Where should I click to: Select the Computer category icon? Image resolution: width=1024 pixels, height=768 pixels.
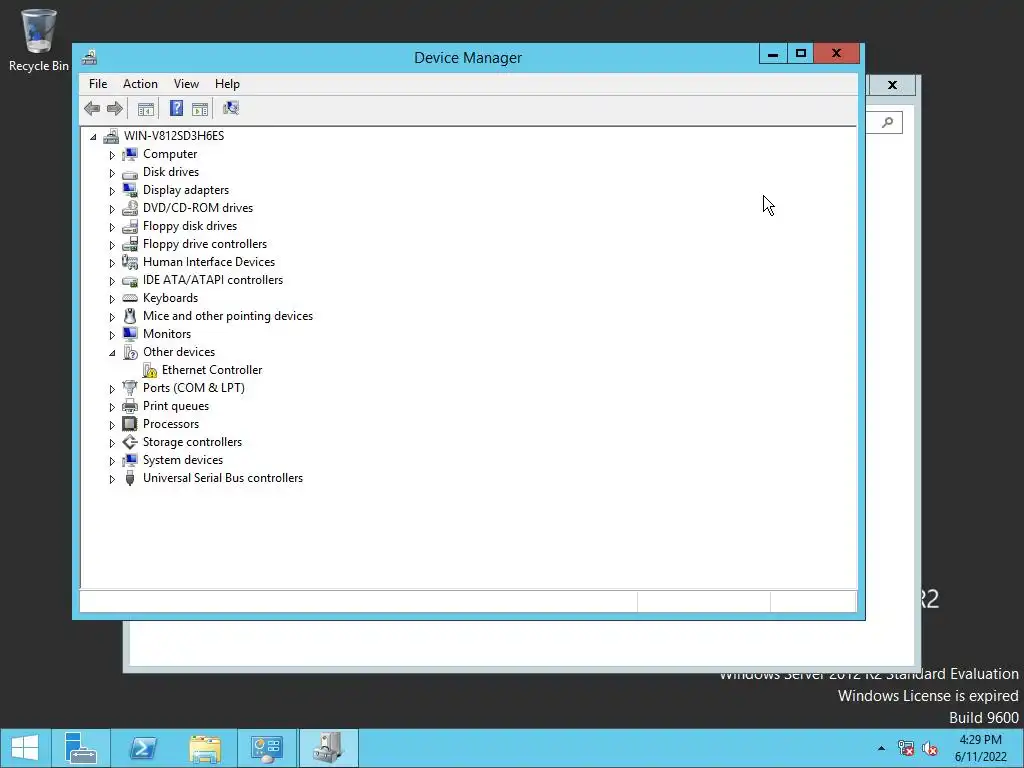[130, 154]
